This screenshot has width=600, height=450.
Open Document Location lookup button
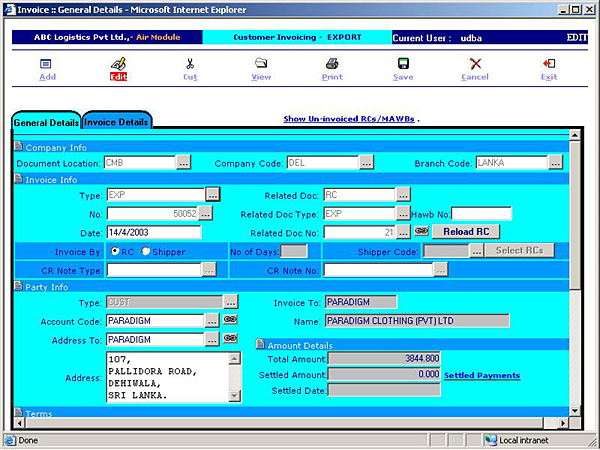184,163
